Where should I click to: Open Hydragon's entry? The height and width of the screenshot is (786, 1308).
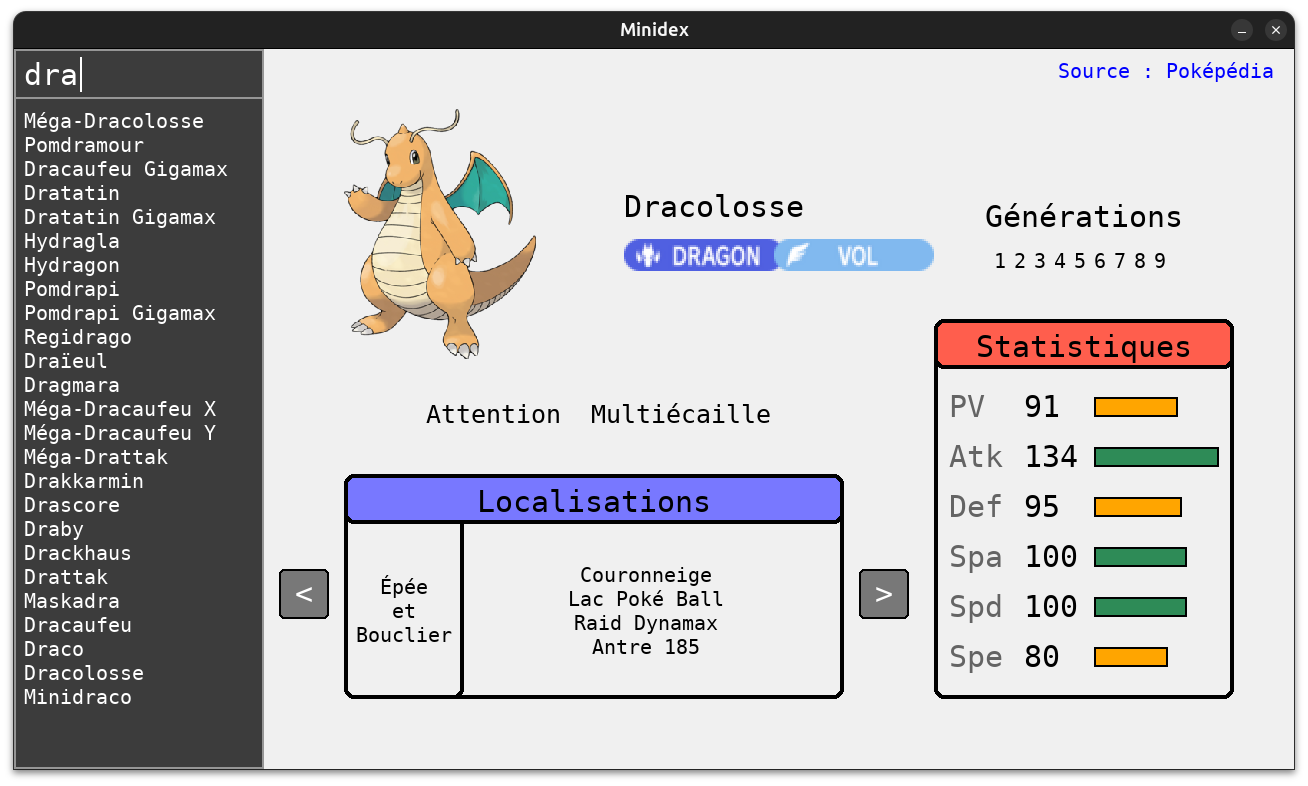(x=72, y=265)
